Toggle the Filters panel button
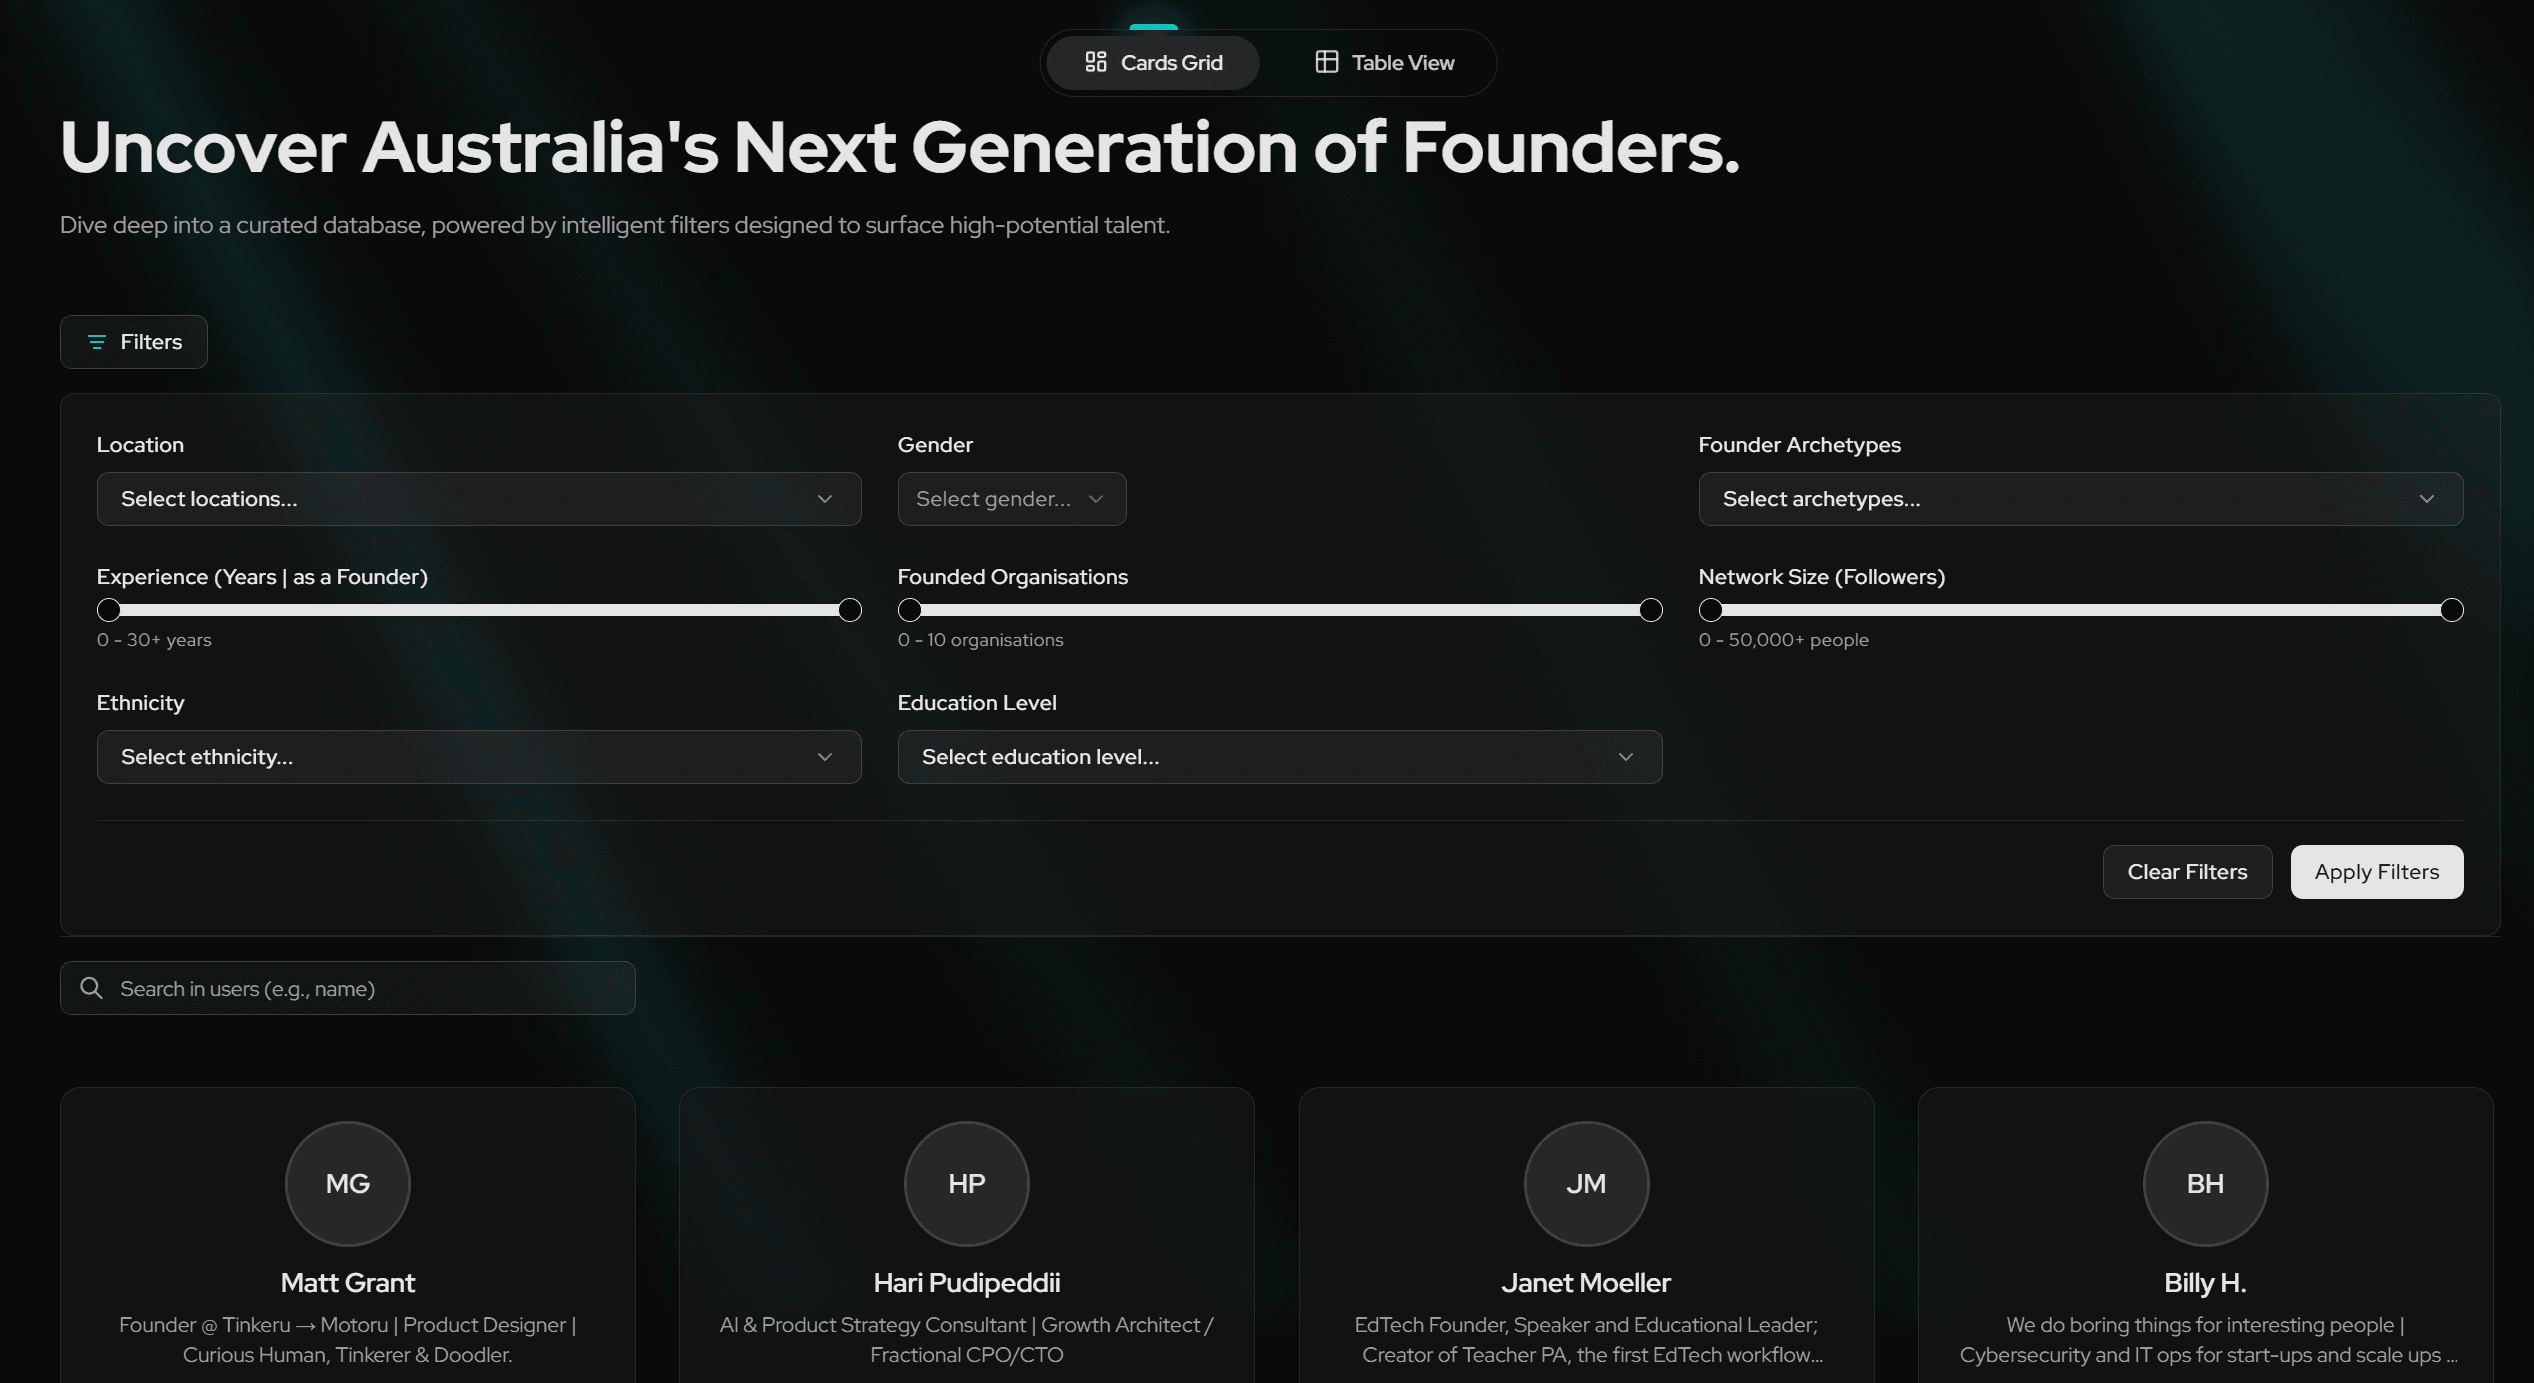Viewport: 2534px width, 1383px height. [134, 342]
